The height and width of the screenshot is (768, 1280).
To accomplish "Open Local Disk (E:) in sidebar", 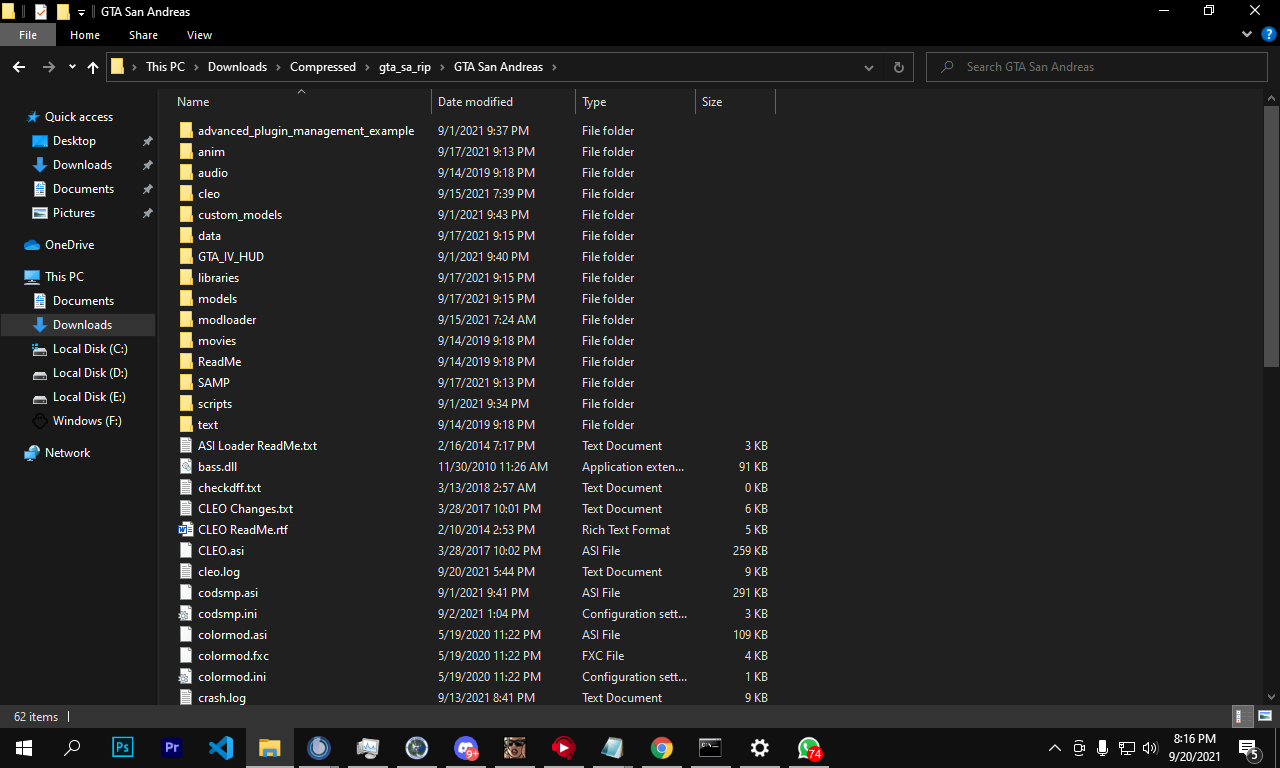I will pos(90,397).
